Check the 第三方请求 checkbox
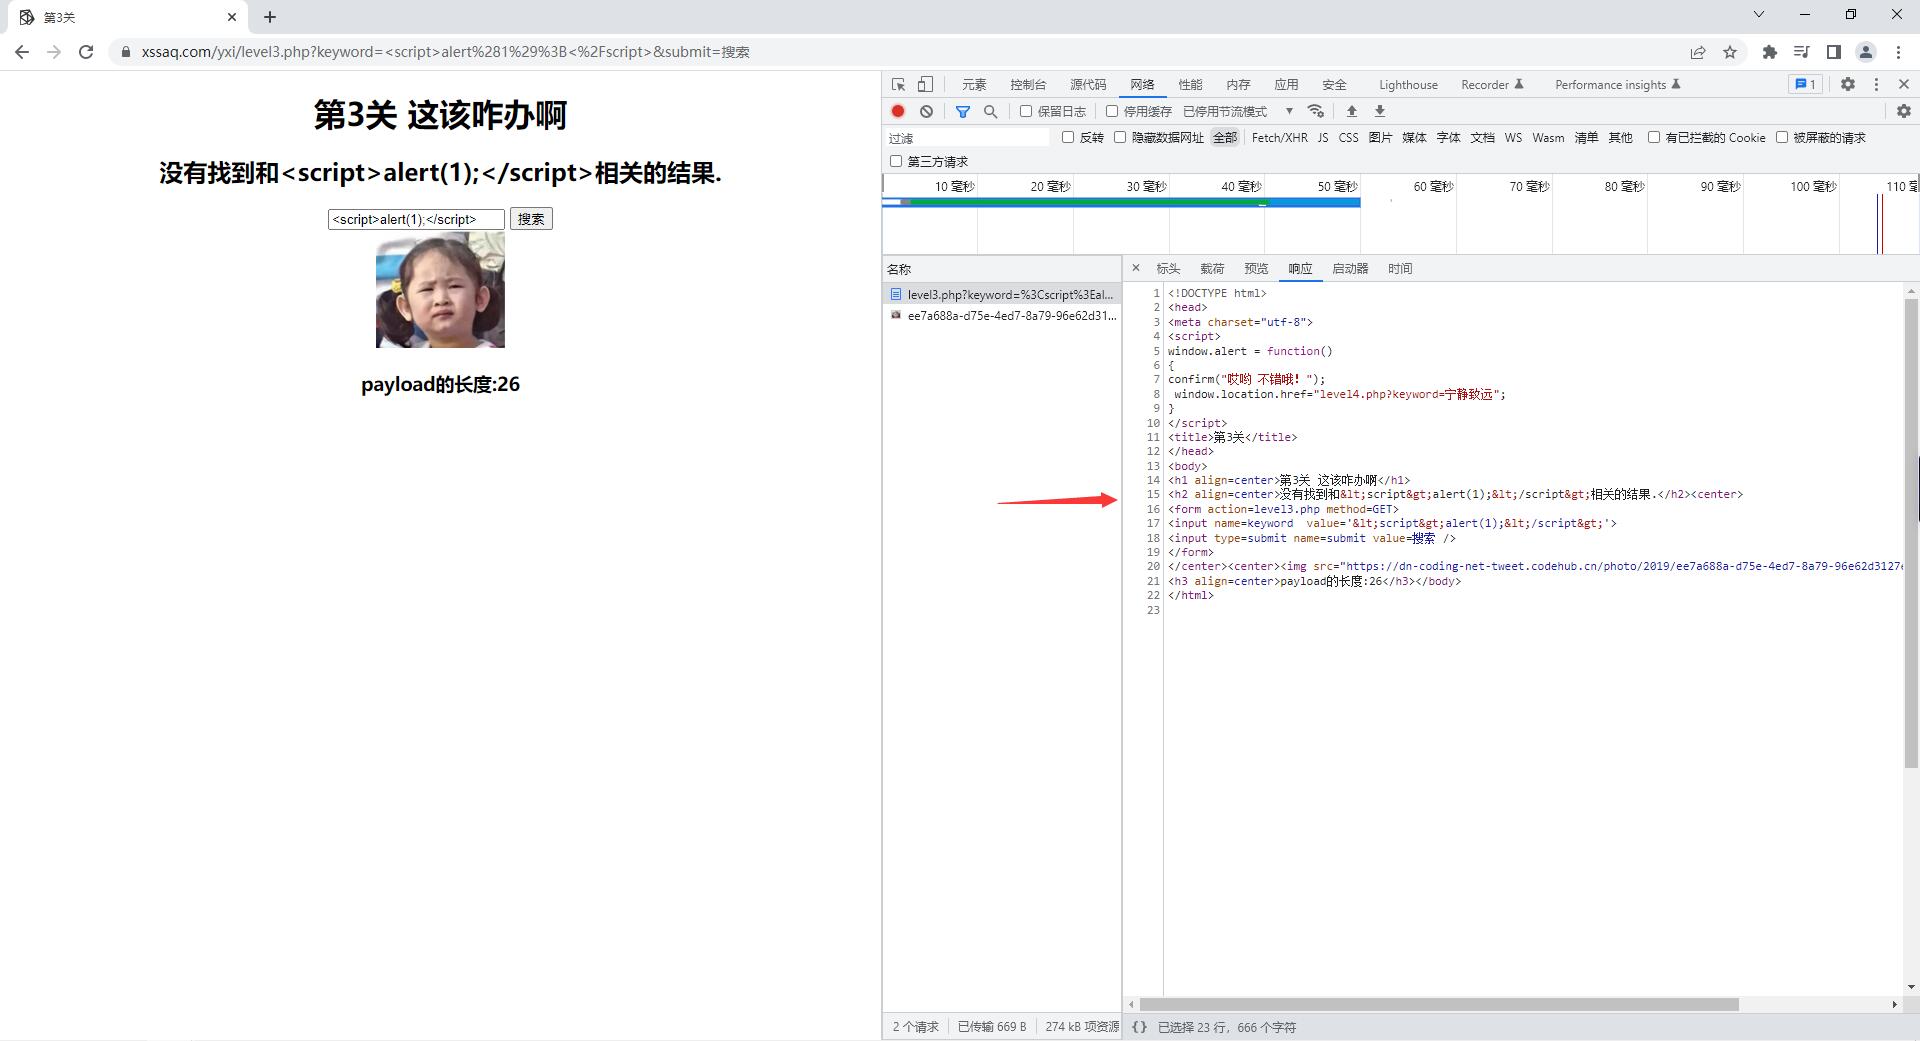 pos(896,161)
